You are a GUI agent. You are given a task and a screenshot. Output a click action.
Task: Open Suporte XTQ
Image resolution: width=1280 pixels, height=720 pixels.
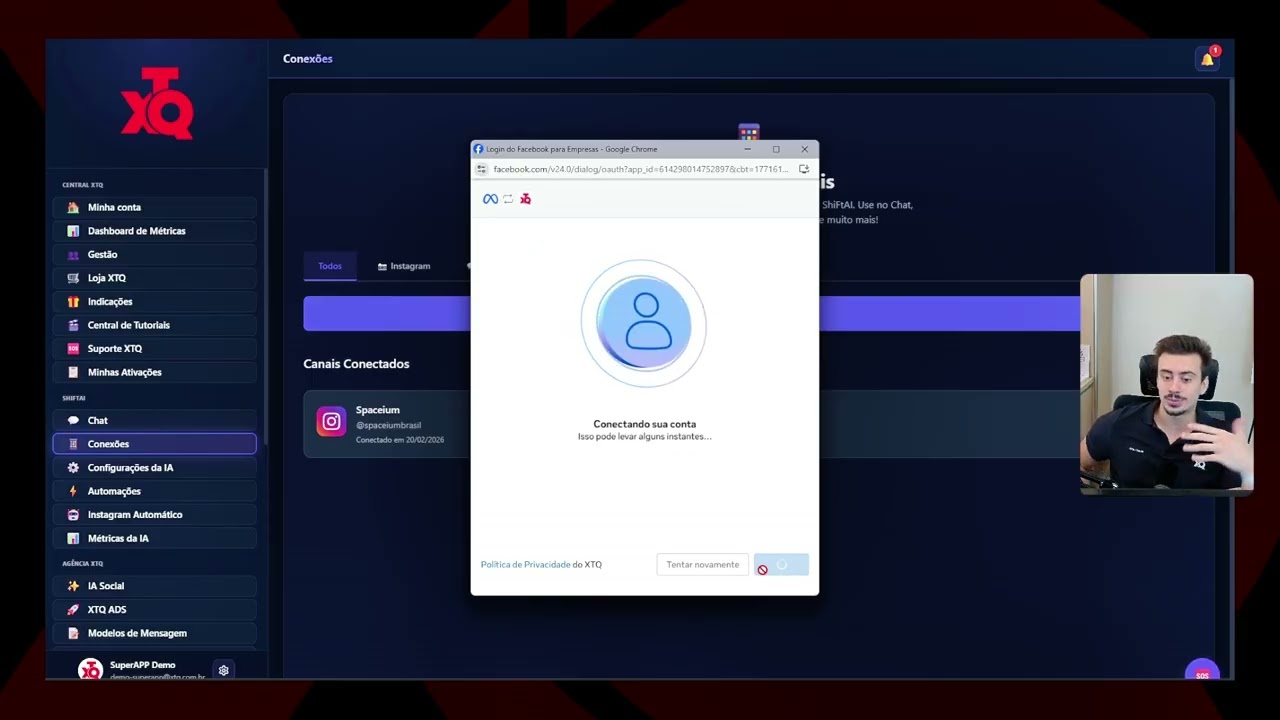154,348
